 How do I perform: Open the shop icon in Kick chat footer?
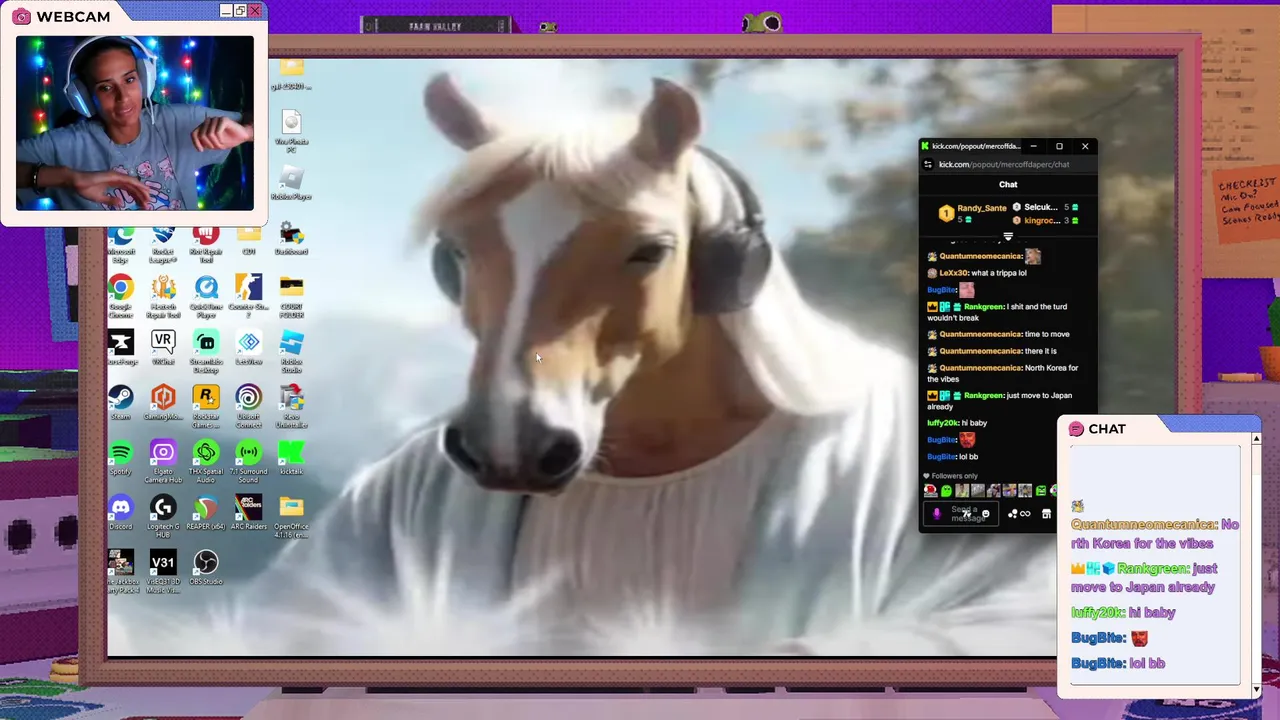[x=1046, y=514]
